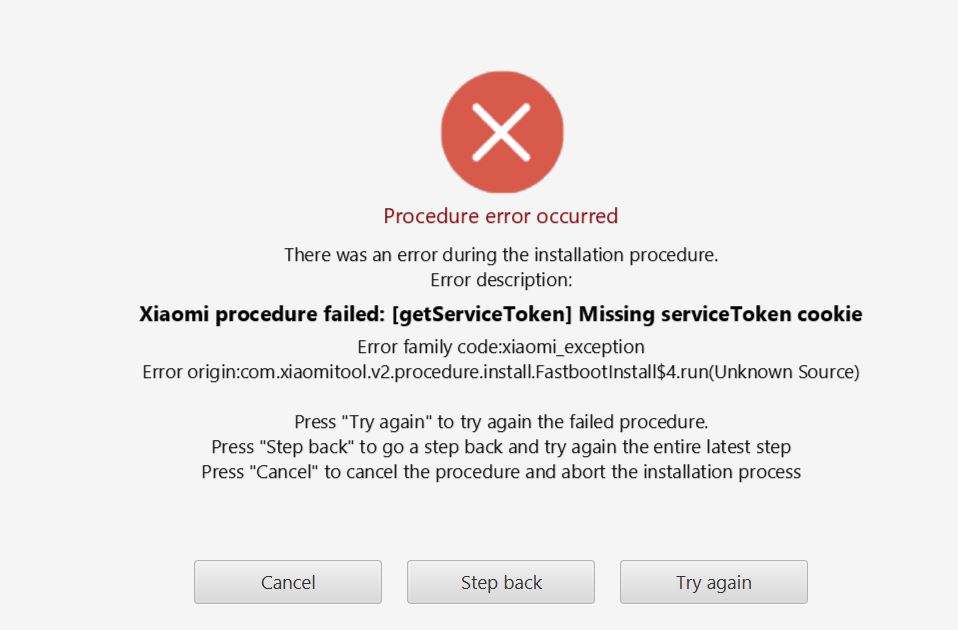Click the "Xiaomi procedure failed" bold text
Viewport: 958px width, 630px height.
pyautogui.click(x=262, y=315)
